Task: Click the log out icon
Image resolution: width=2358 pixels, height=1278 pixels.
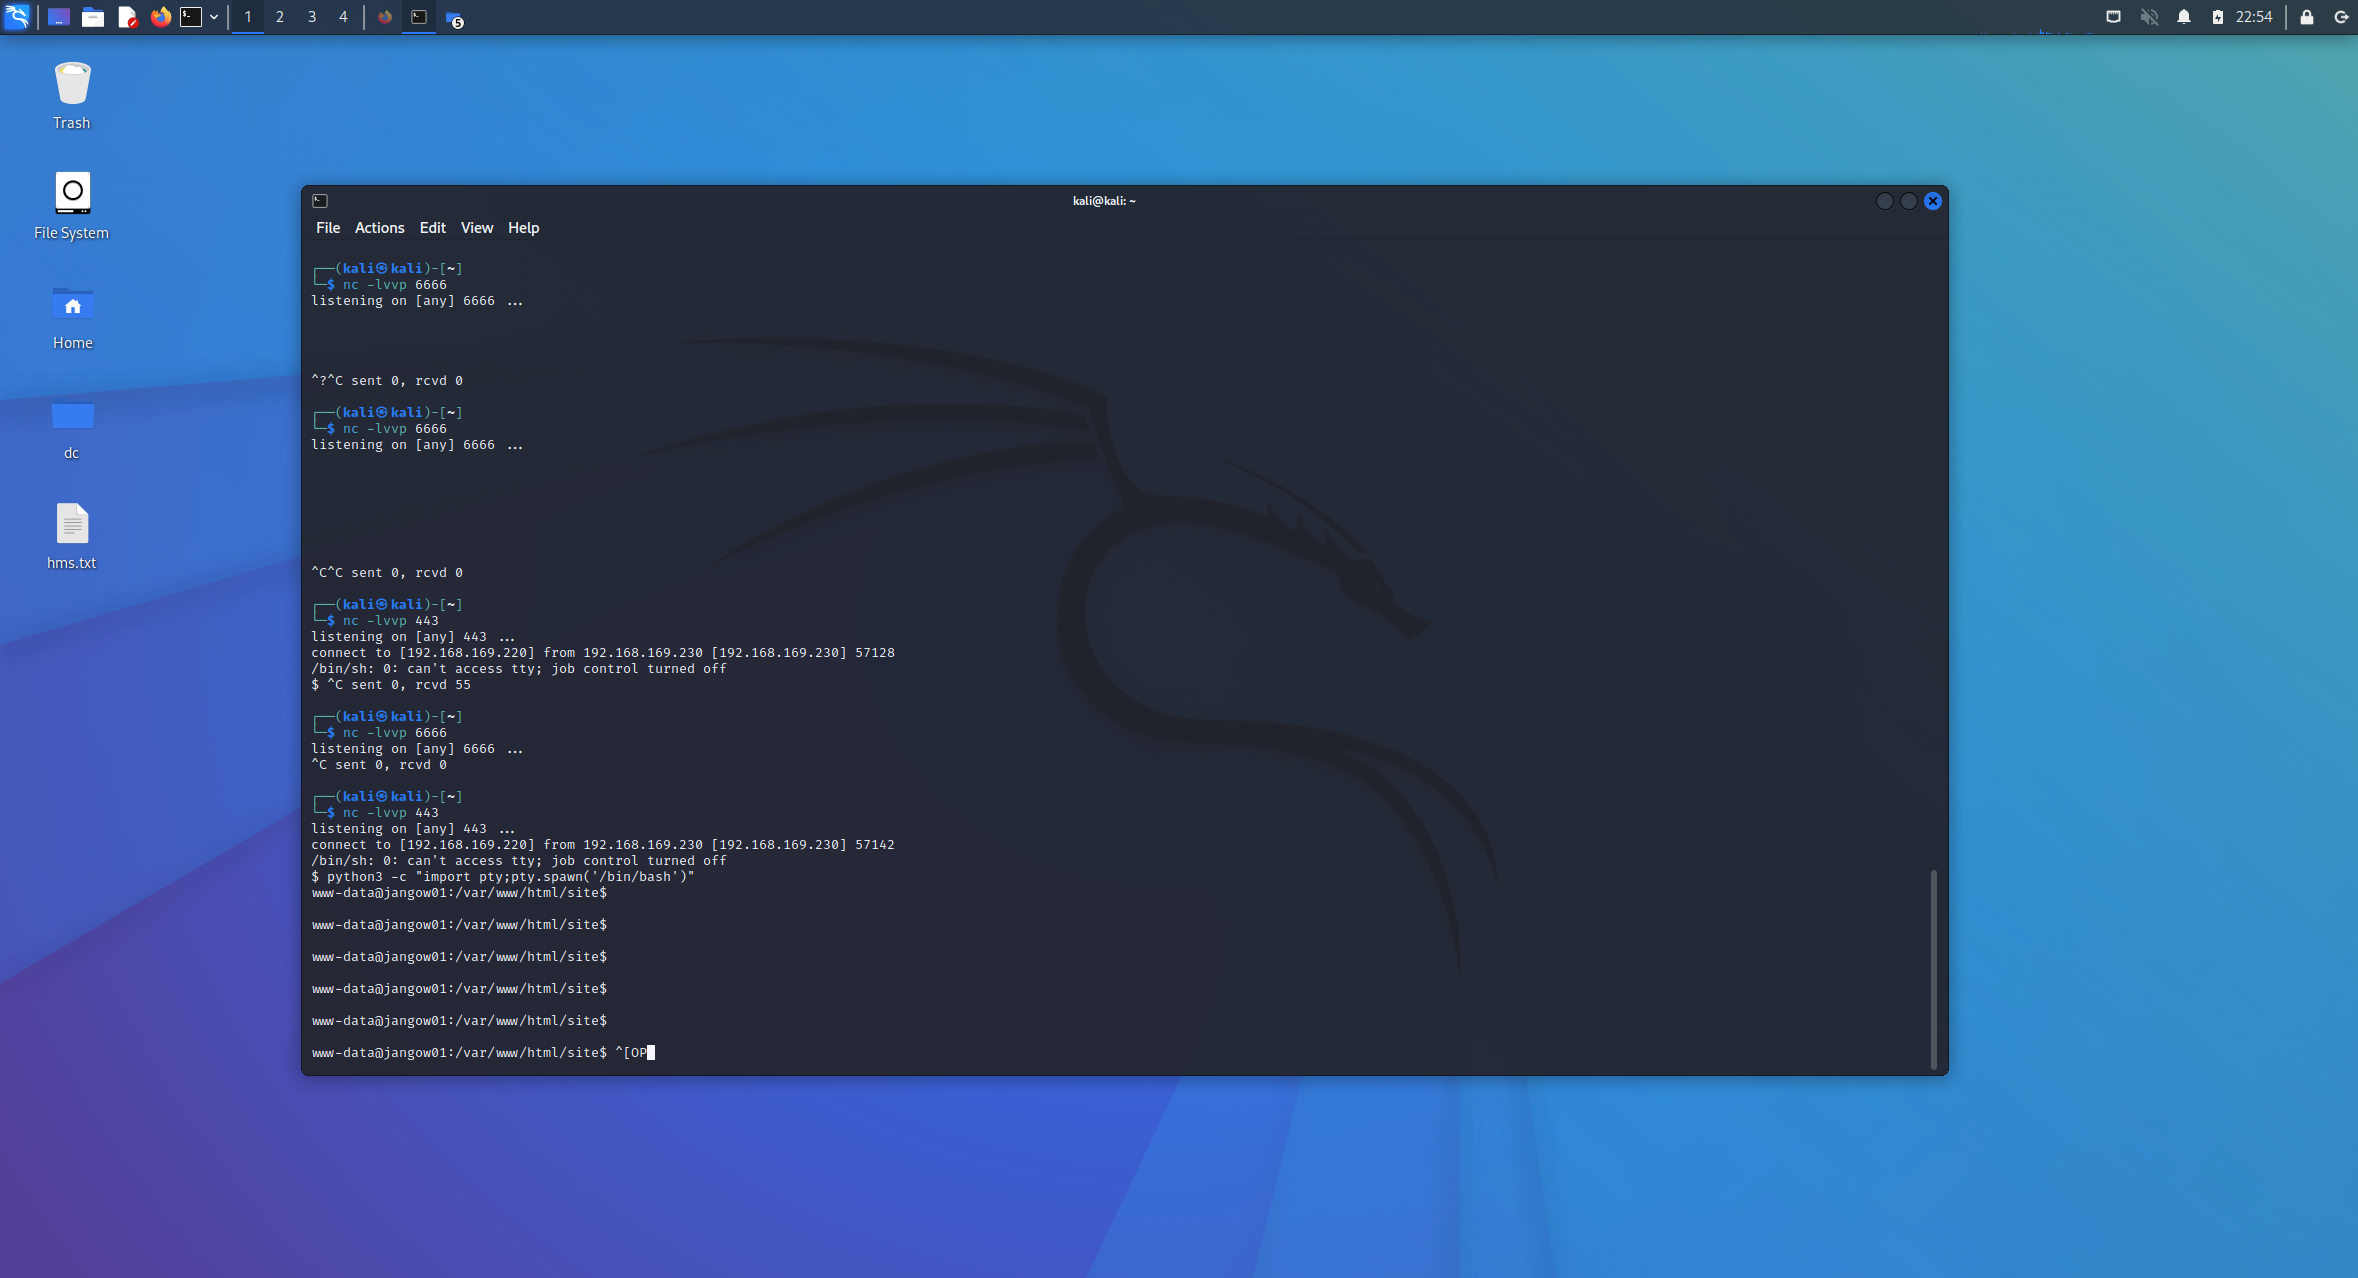Action: pos(2341,17)
